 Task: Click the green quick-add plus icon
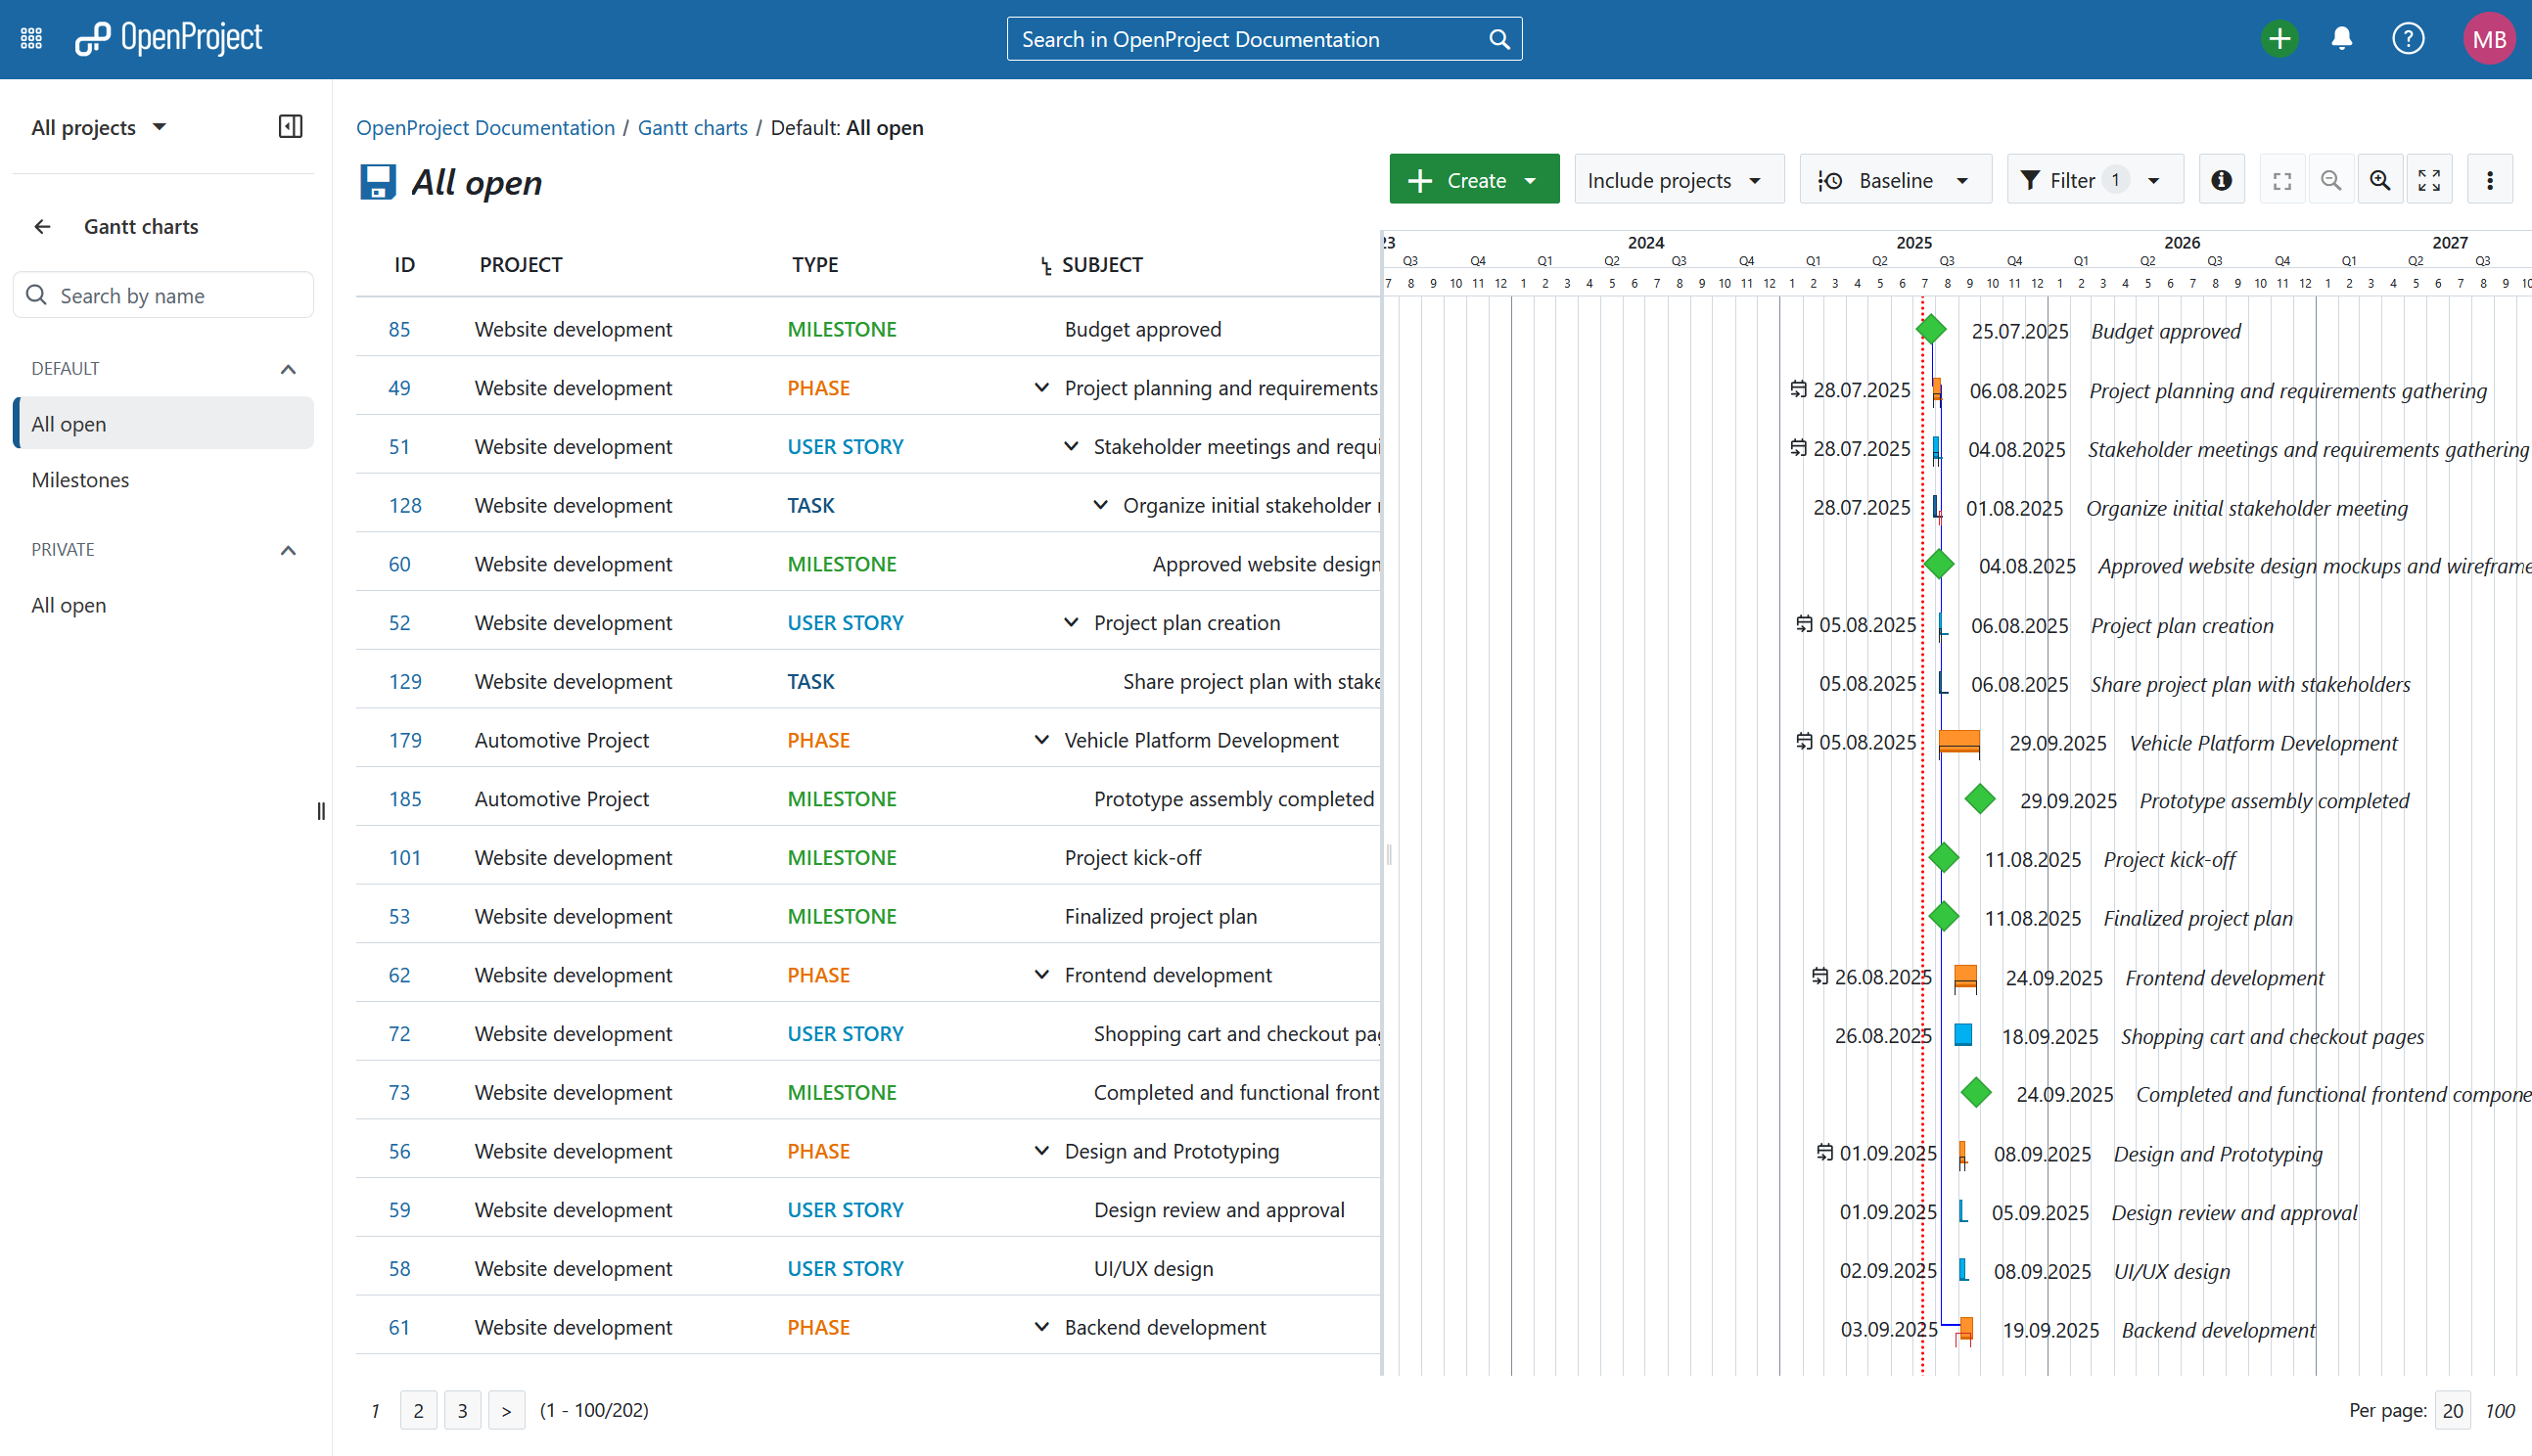pyautogui.click(x=2279, y=39)
